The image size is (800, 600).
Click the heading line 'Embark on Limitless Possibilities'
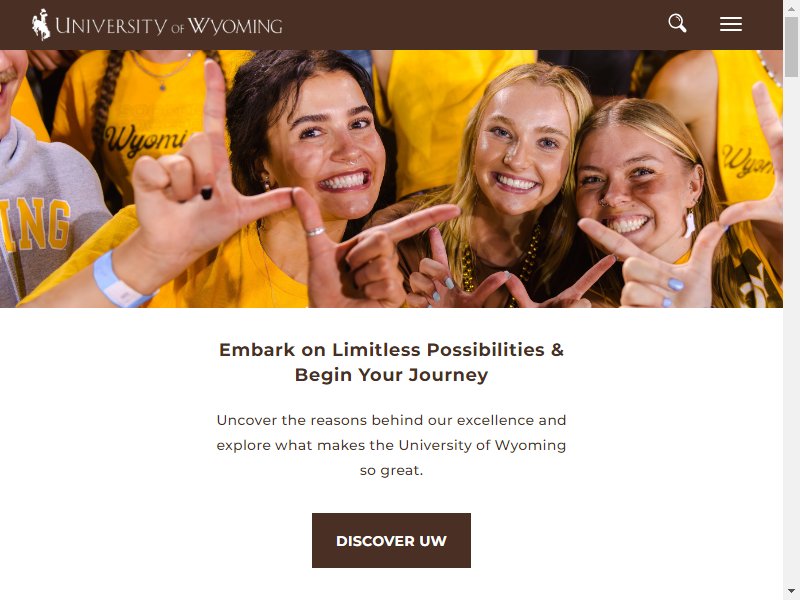391,350
